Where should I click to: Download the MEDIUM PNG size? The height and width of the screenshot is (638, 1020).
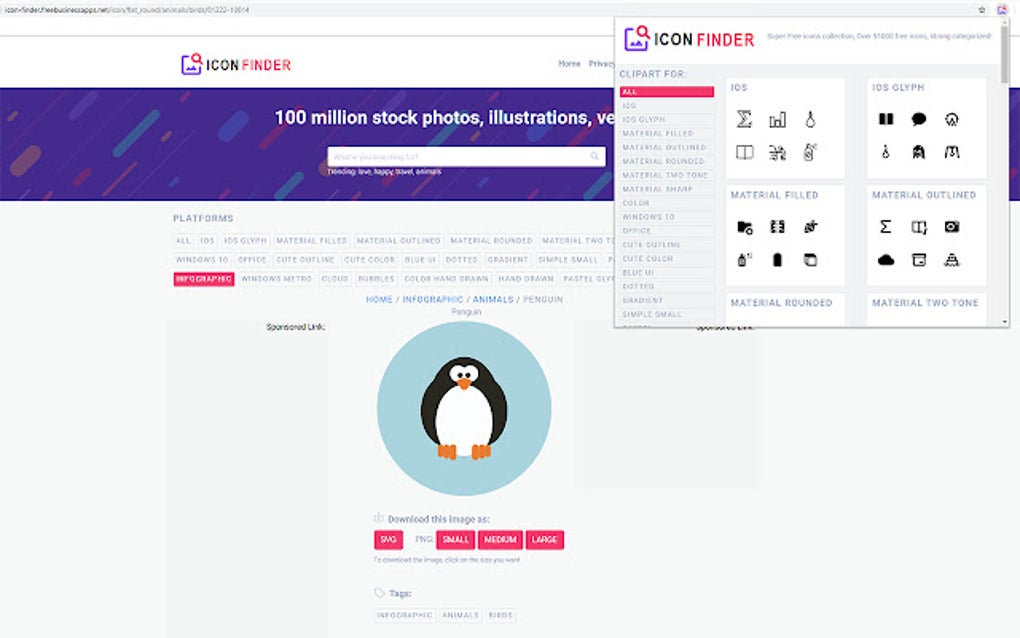[500, 540]
